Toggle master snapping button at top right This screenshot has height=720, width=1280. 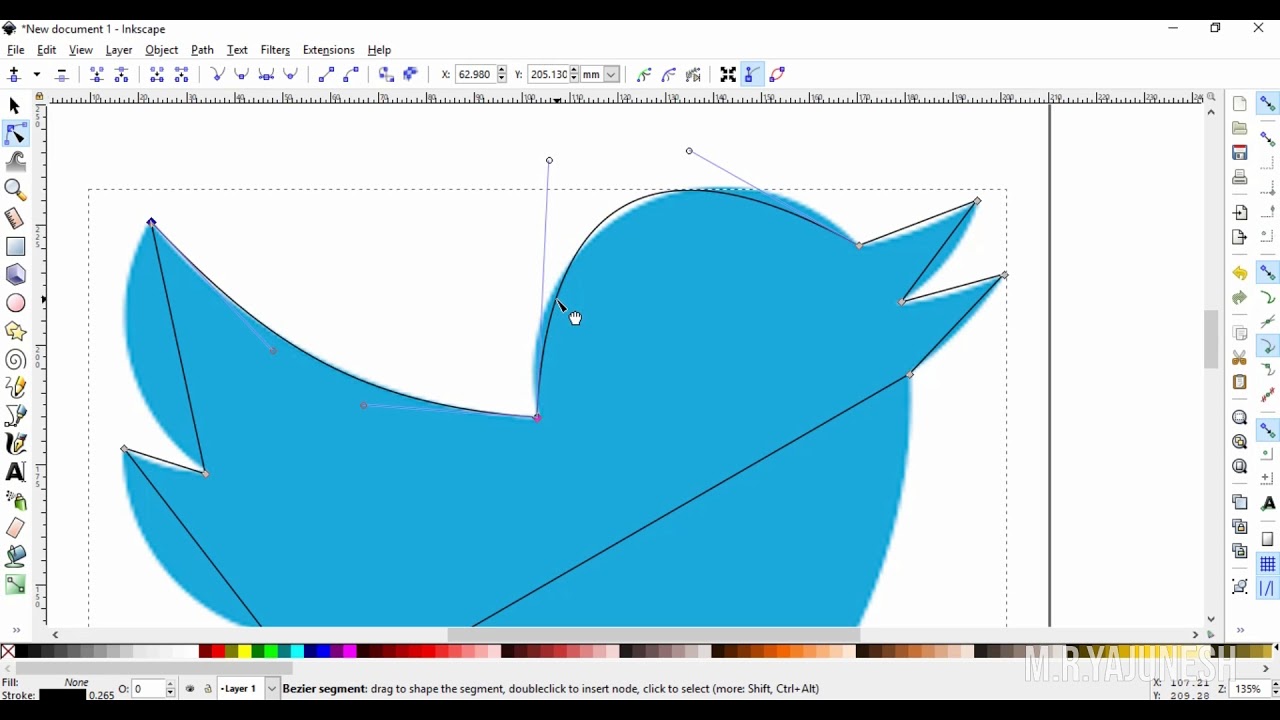[x=1267, y=104]
